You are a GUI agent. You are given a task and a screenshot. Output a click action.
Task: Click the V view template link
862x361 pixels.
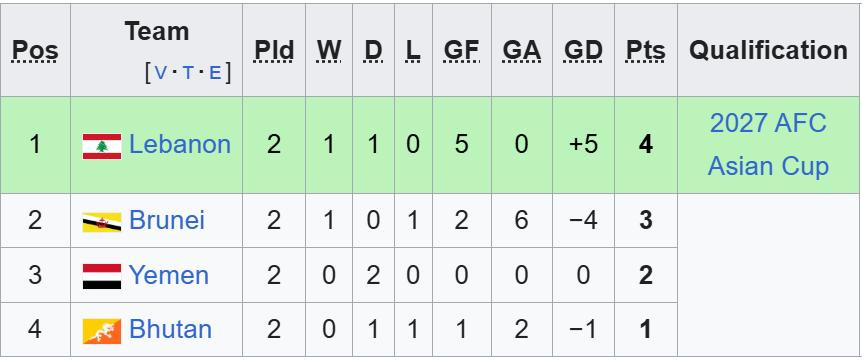coord(160,72)
